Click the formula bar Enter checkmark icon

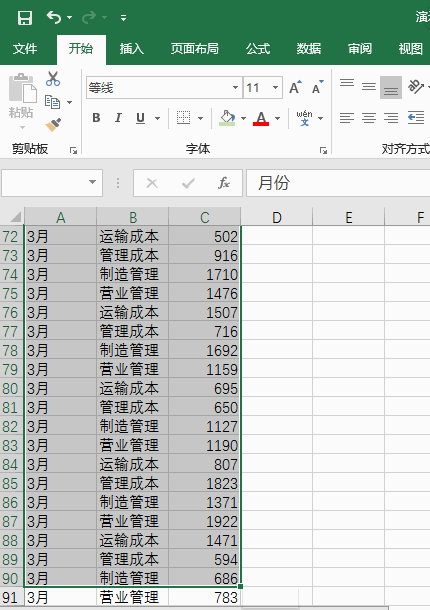[x=188, y=183]
